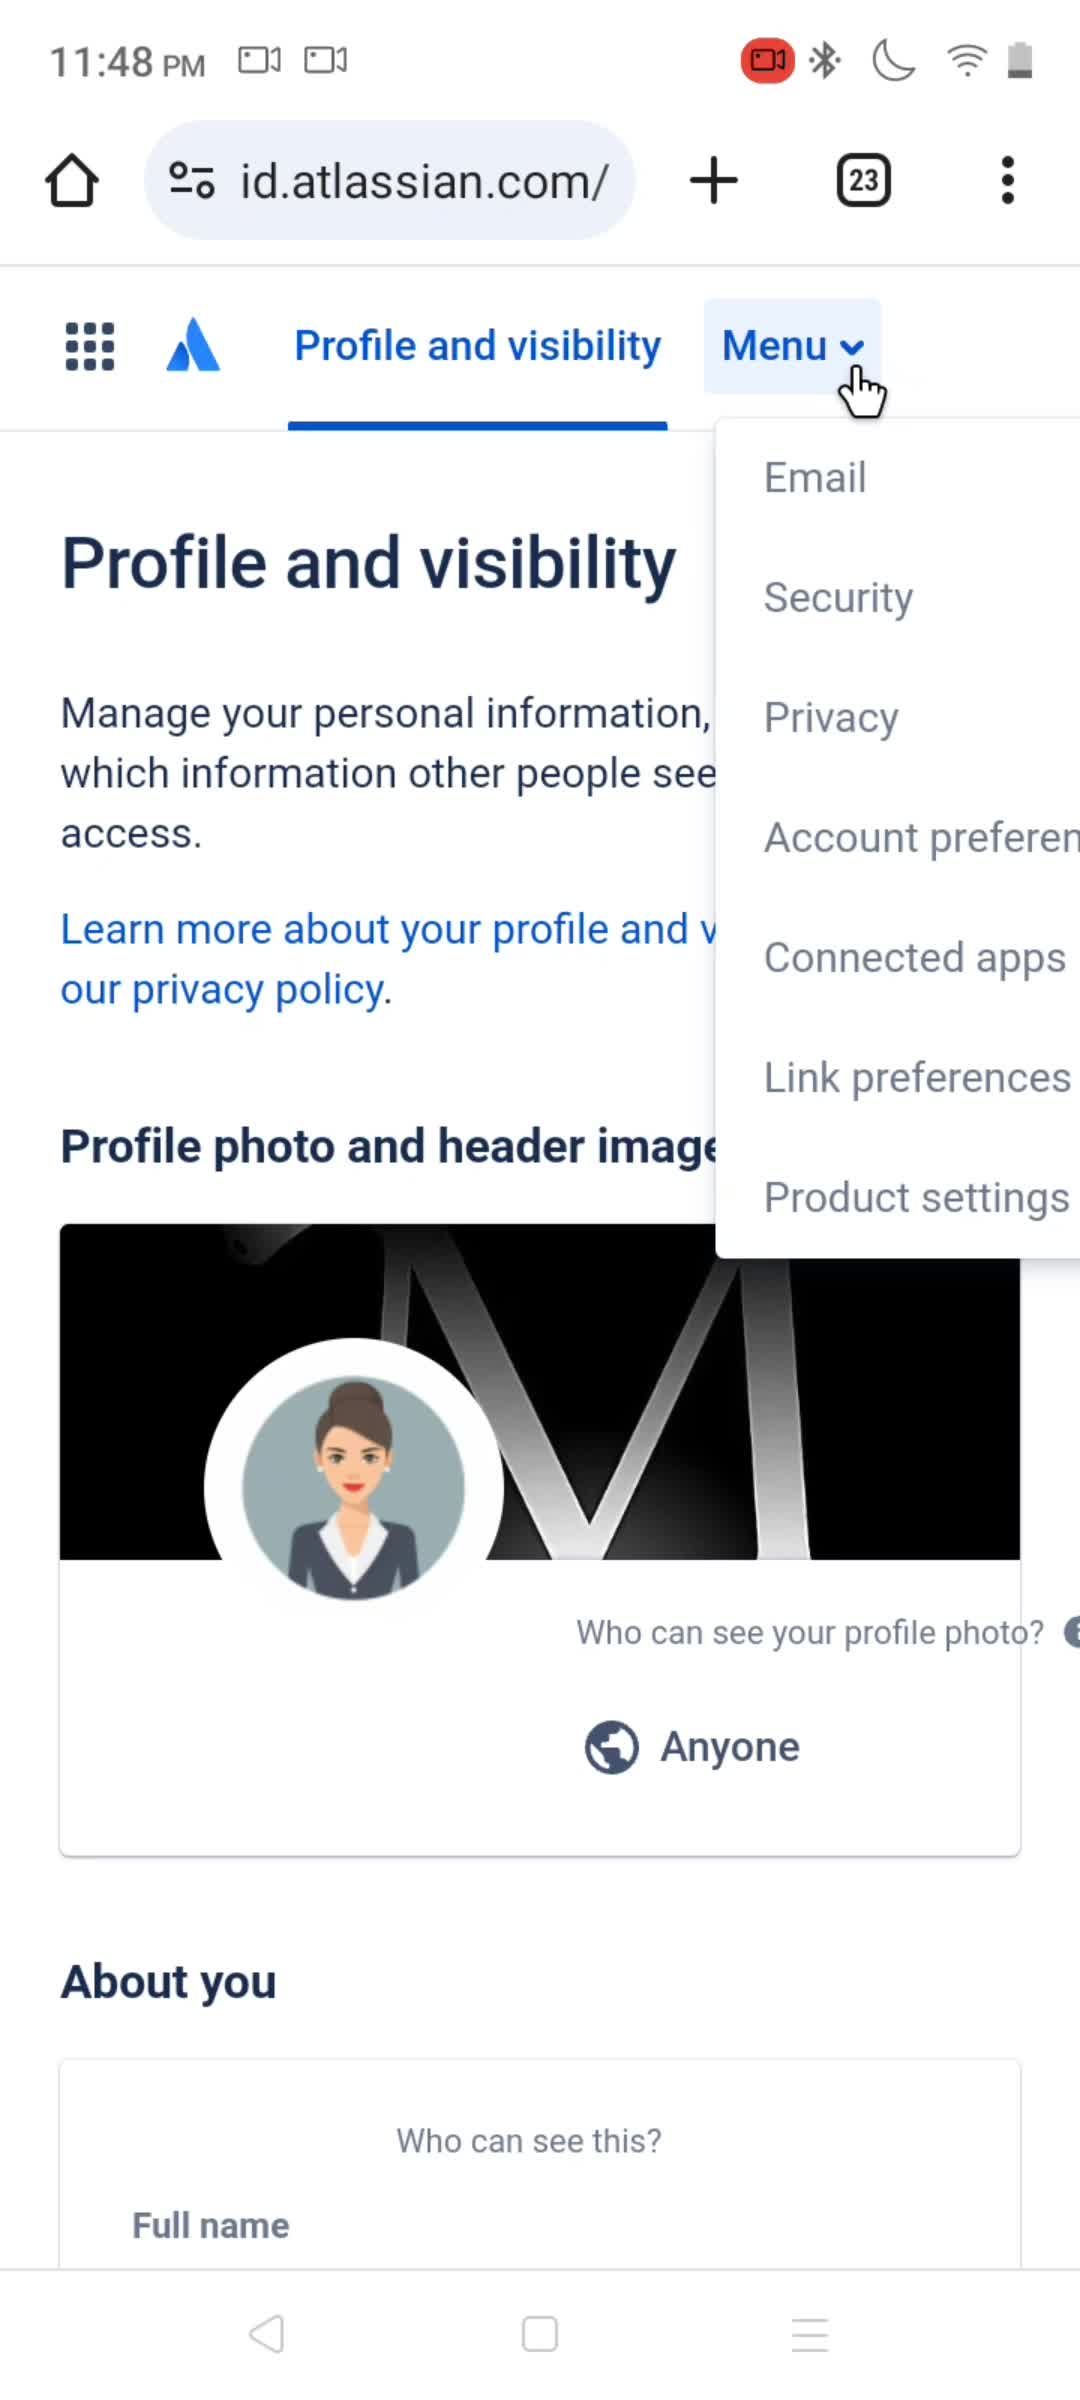Open the Atlassian app switcher grid icon
1080x2400 pixels.
pyautogui.click(x=88, y=346)
